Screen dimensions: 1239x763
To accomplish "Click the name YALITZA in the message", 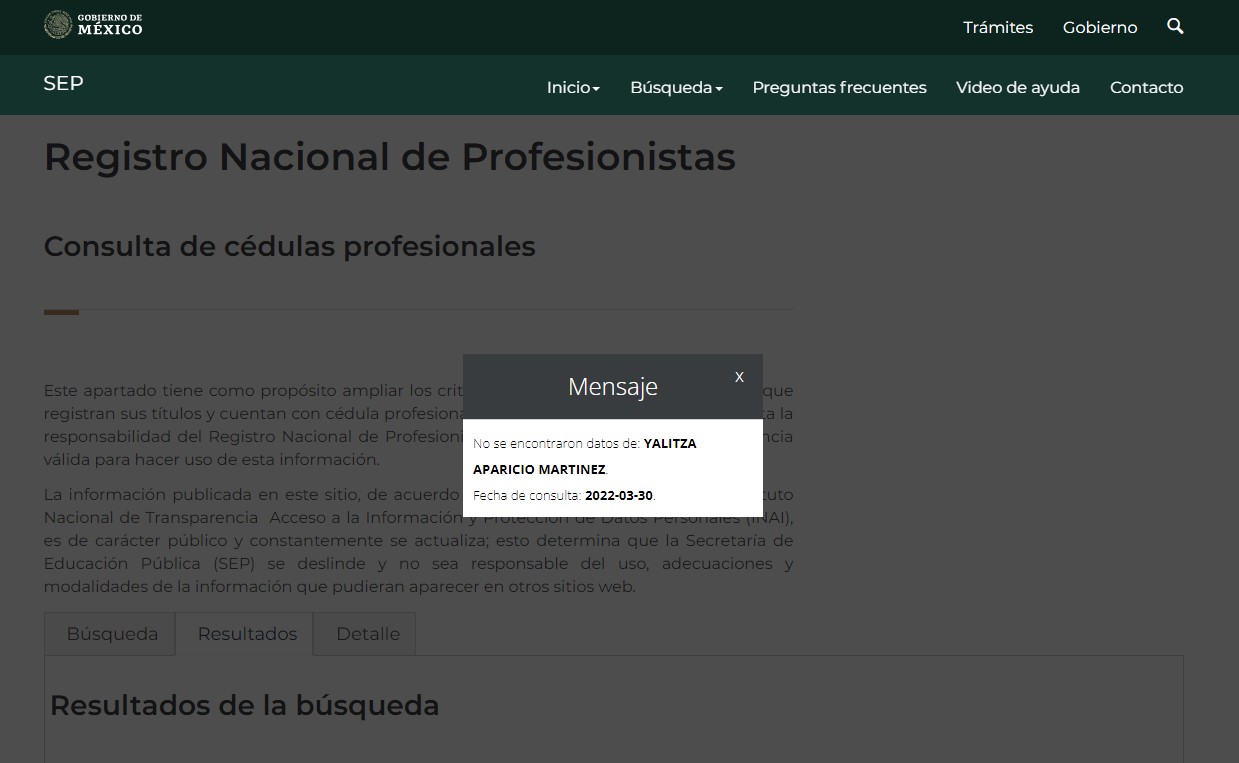I will (x=670, y=443).
